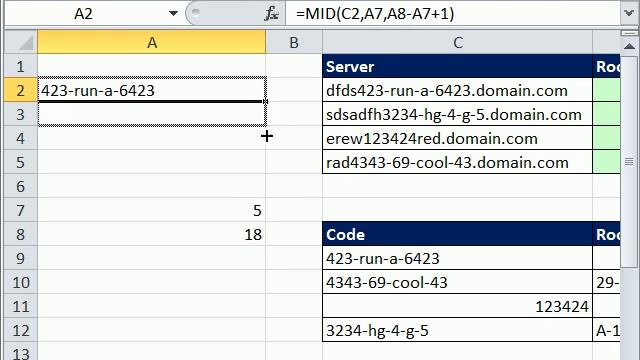
Task: Select row 11 header
Action: click(20, 307)
